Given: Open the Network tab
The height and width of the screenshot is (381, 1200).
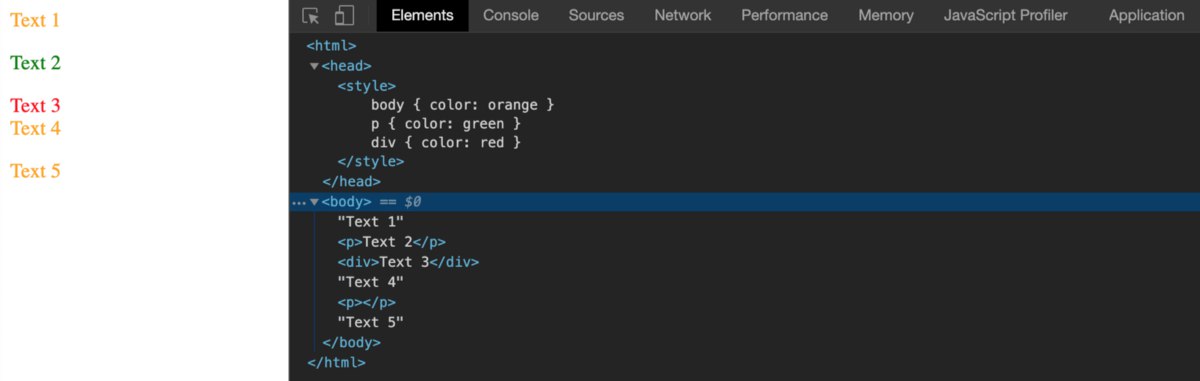Looking at the screenshot, I should pos(683,15).
